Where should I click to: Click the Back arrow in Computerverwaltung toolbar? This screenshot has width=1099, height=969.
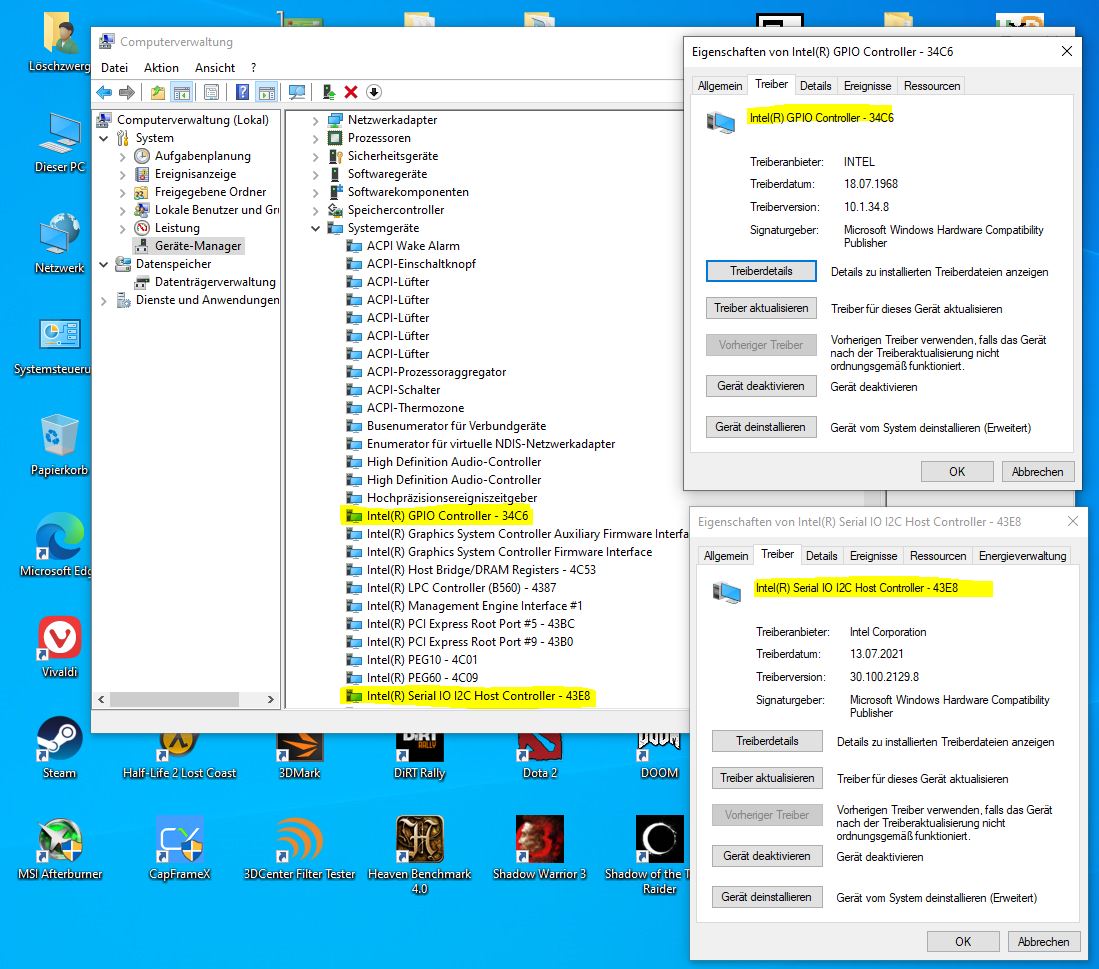pos(104,92)
